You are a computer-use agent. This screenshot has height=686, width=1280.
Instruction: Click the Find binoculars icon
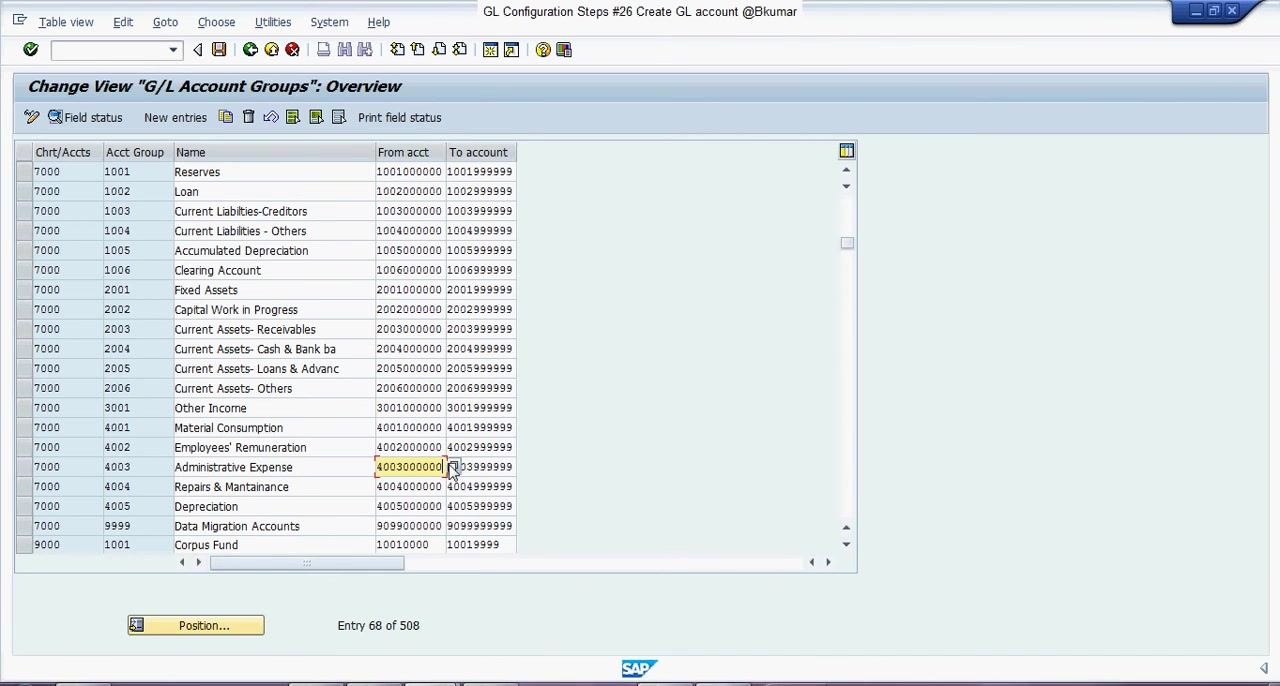344,50
